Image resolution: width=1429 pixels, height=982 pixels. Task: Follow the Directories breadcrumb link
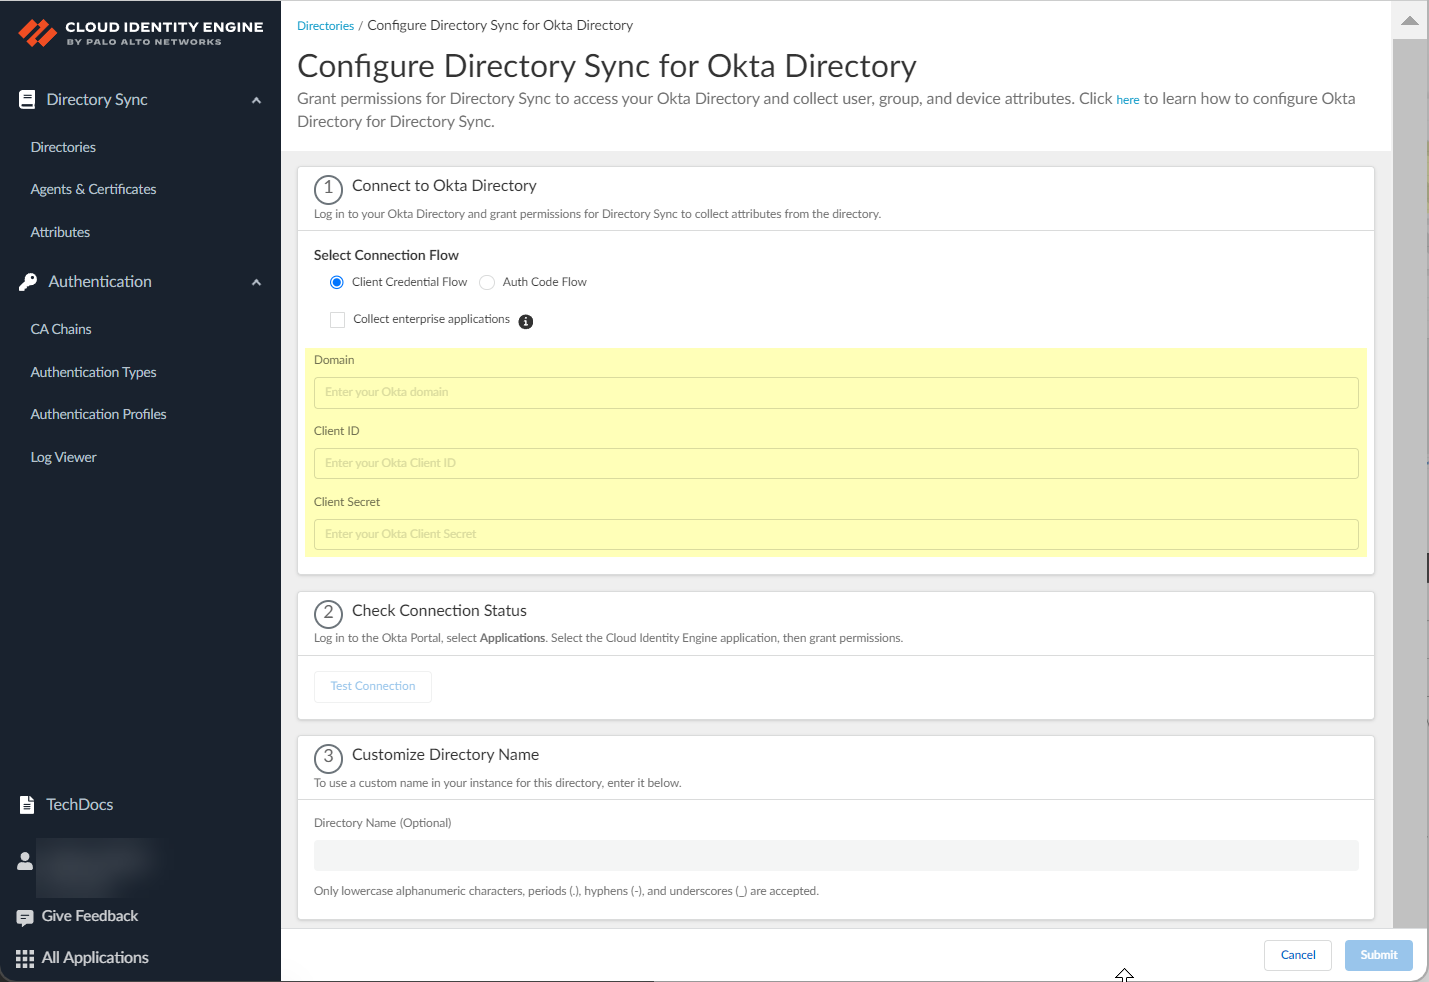pos(325,26)
